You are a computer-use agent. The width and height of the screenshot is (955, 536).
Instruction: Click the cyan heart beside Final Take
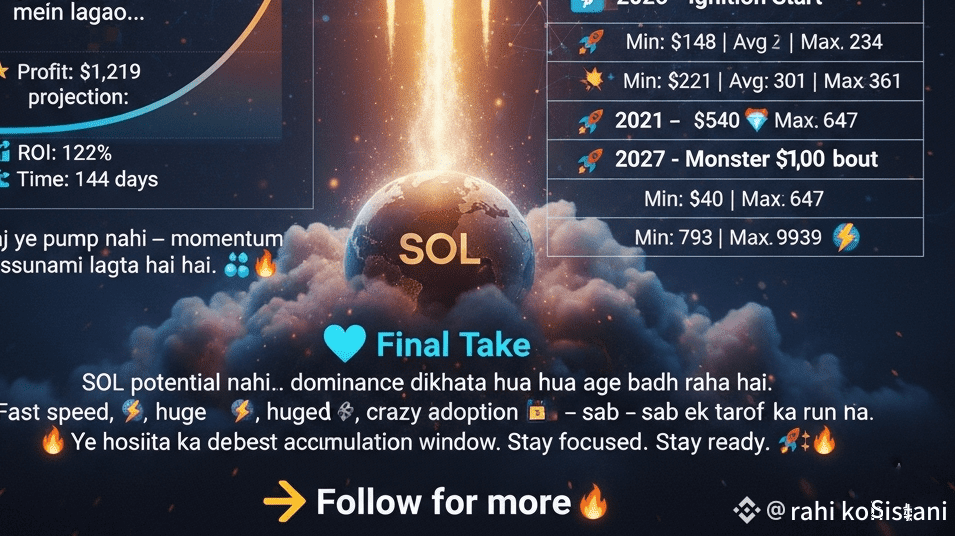pos(344,343)
